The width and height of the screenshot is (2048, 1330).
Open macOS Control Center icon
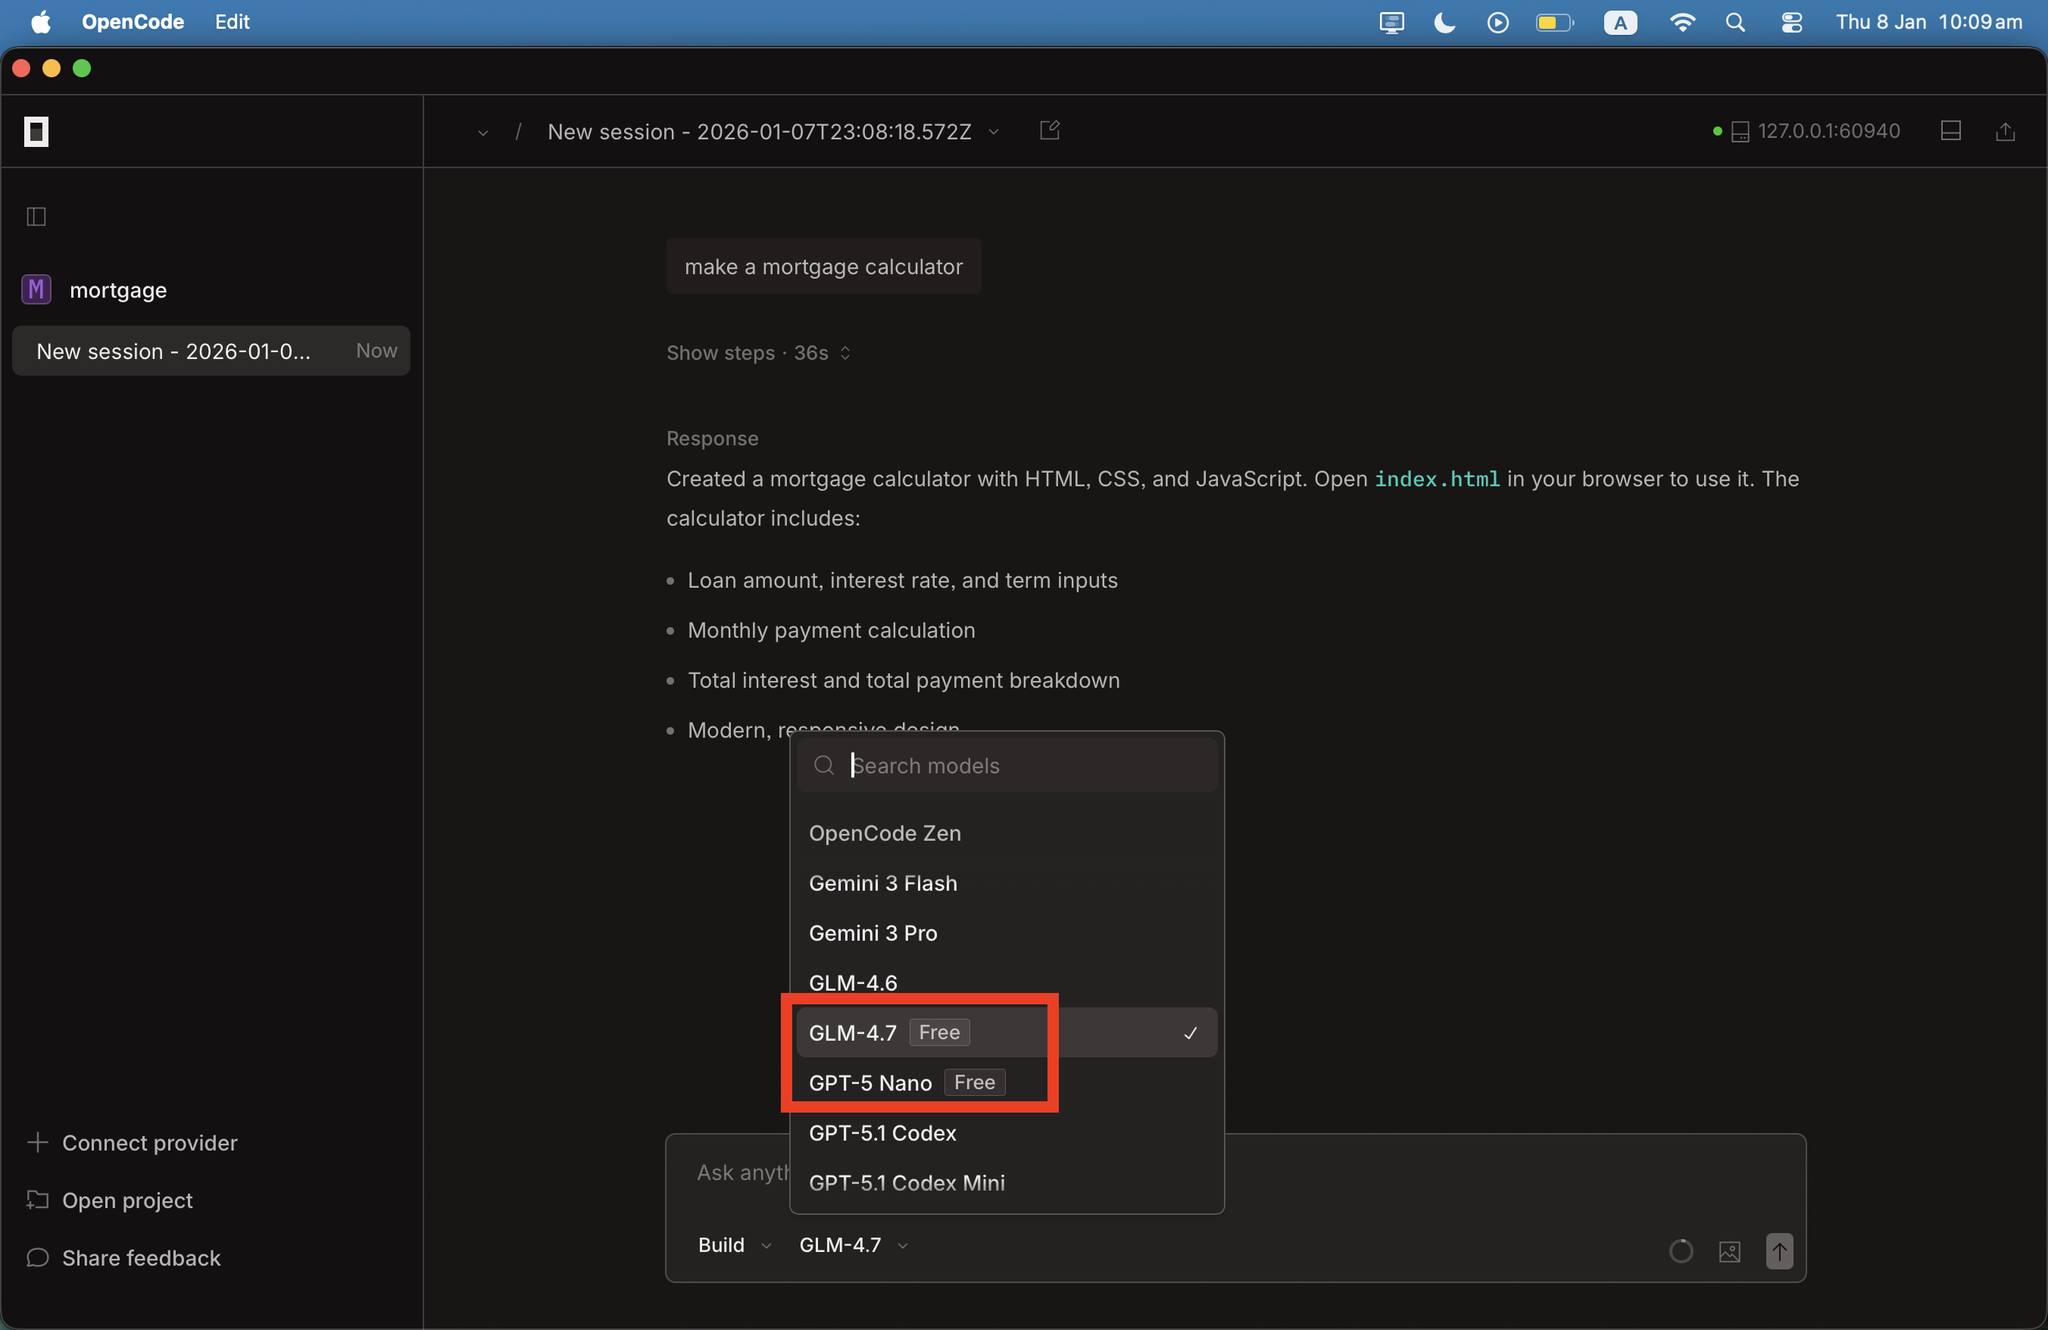coord(1791,22)
